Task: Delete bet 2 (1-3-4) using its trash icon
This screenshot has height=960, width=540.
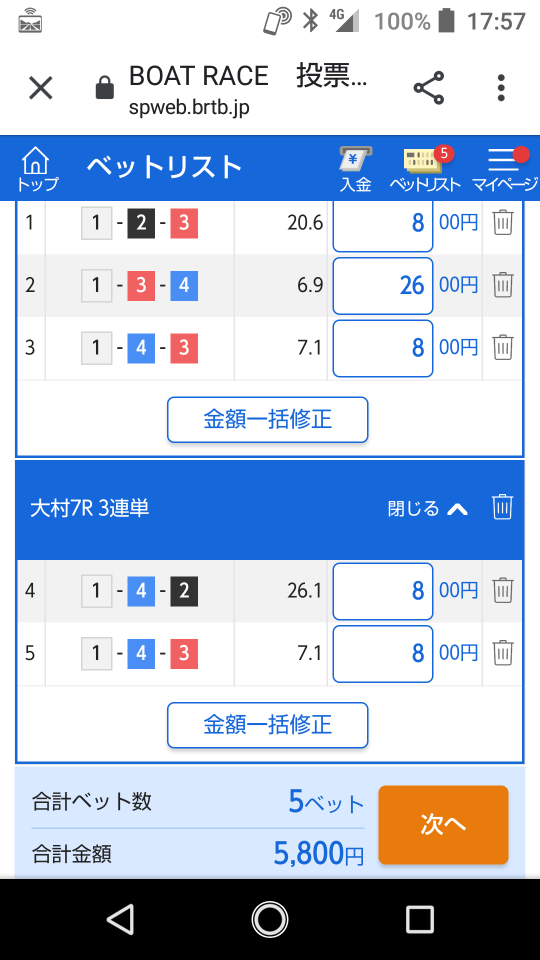Action: pyautogui.click(x=503, y=285)
